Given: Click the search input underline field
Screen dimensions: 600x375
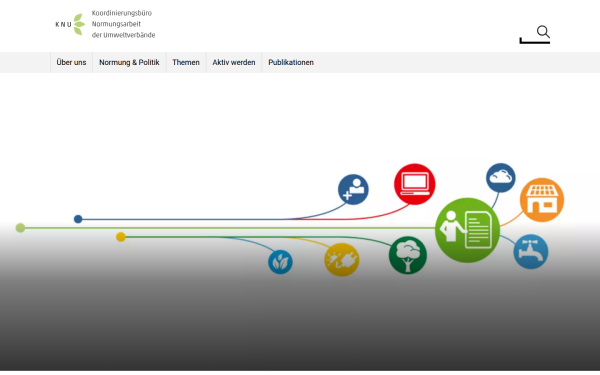Looking at the screenshot, I should coord(535,41).
